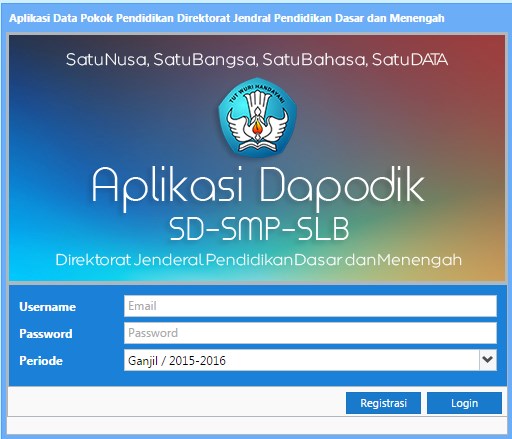Click the Username label

[47, 307]
